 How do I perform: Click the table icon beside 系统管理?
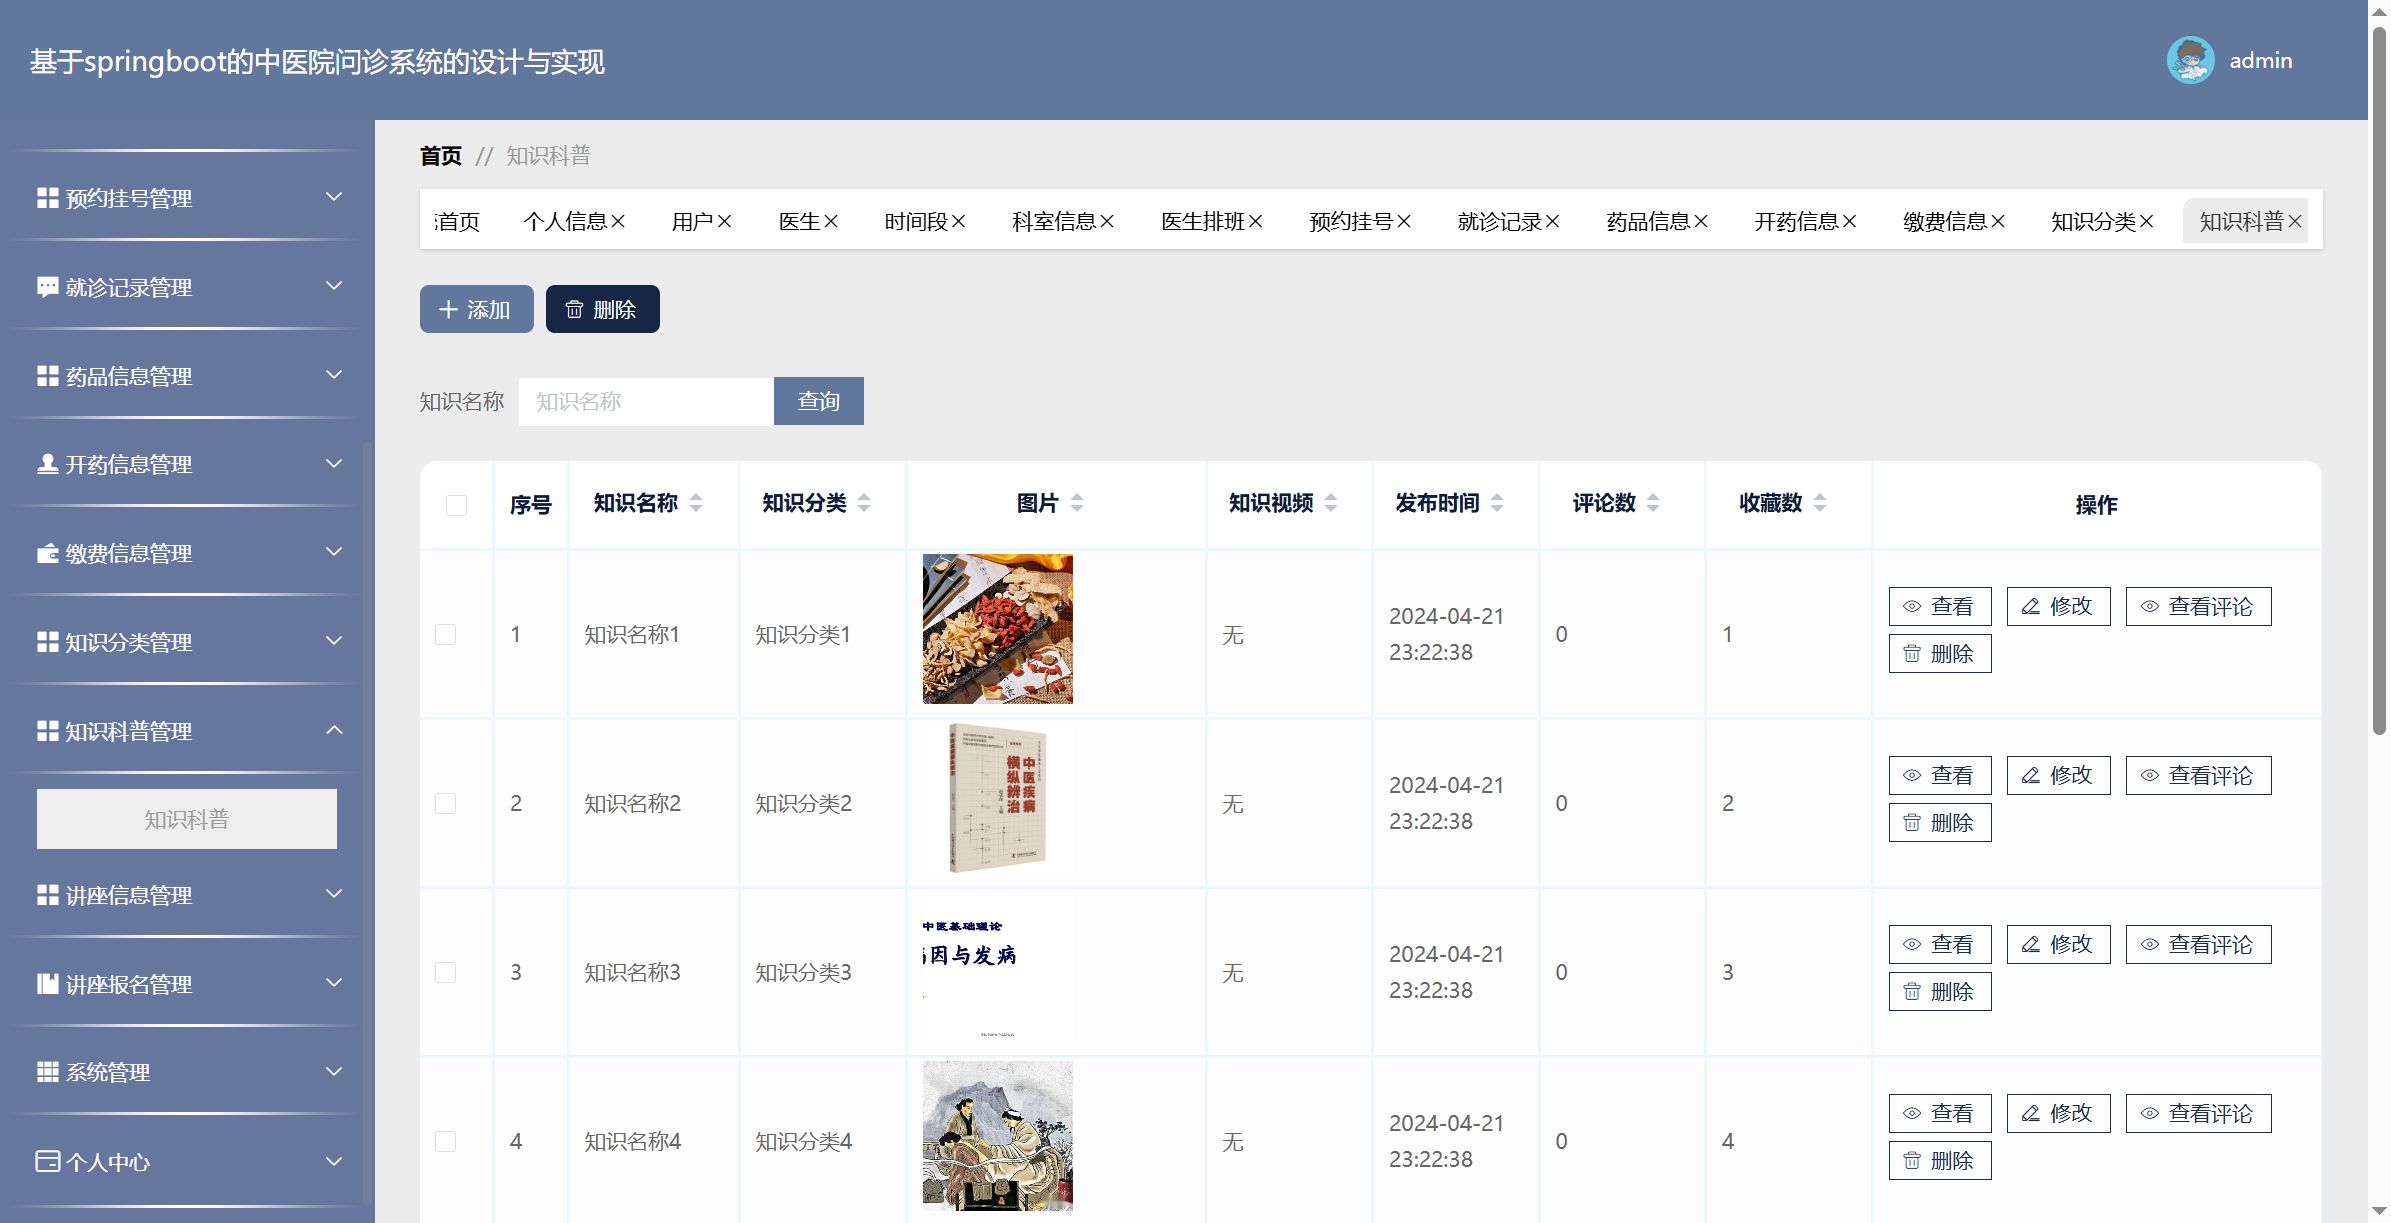[47, 1072]
